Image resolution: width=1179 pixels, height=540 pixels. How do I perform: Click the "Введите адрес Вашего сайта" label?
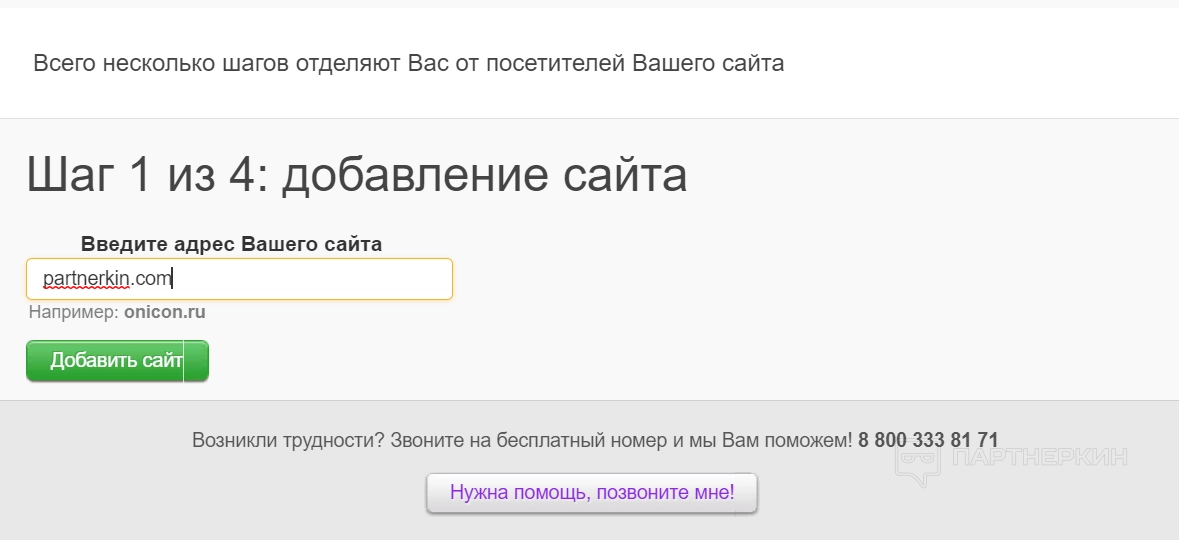tap(231, 244)
